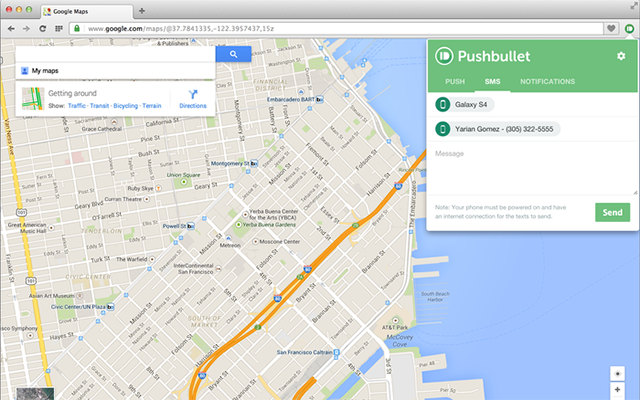Screen dimensions: 640x400
Task: Click the Google Maps search field
Action: point(116,54)
